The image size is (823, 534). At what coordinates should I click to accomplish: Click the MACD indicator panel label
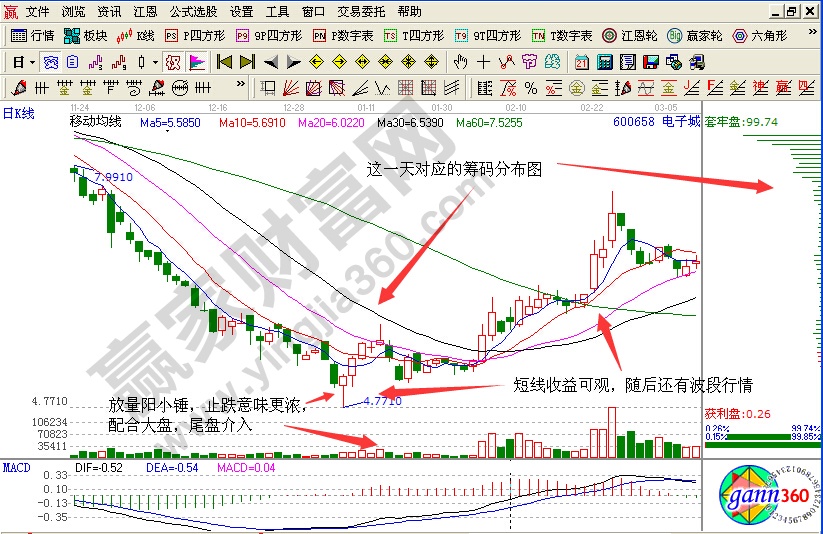[16, 467]
